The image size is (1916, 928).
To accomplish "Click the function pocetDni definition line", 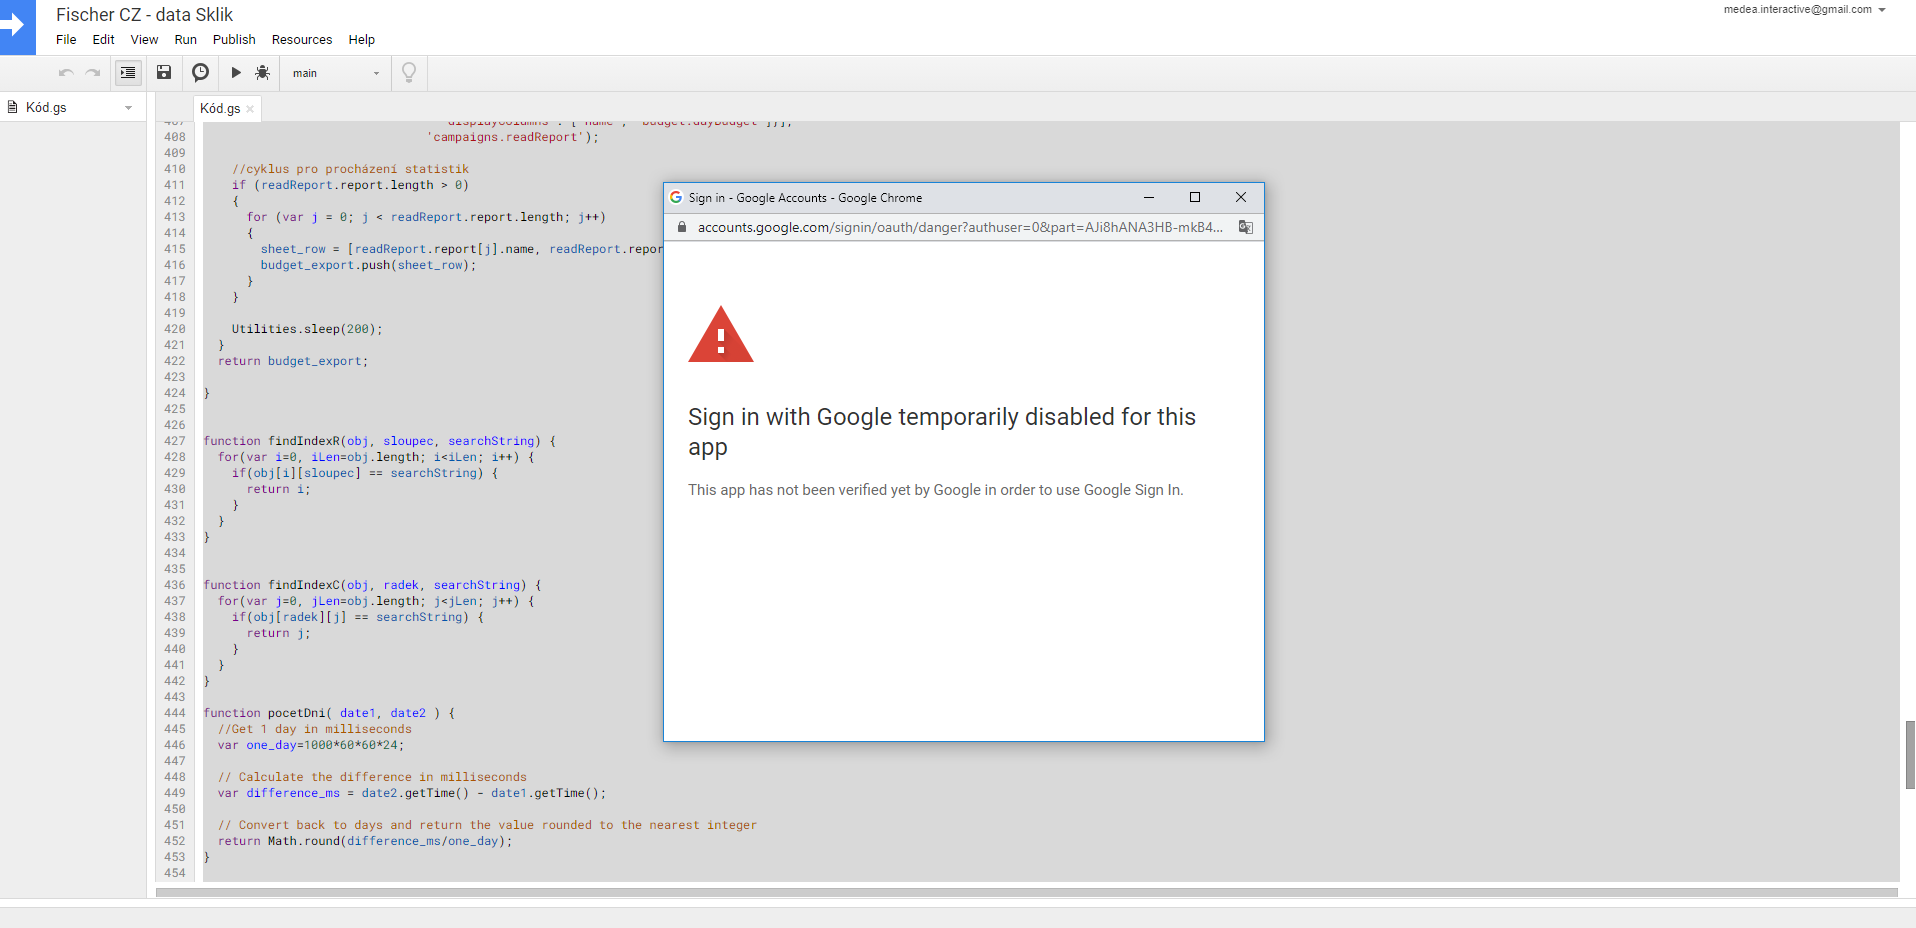I will (x=330, y=713).
